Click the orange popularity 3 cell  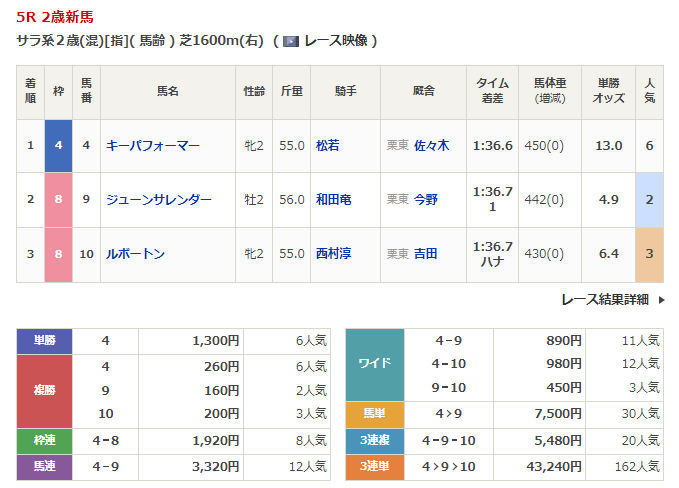point(649,254)
